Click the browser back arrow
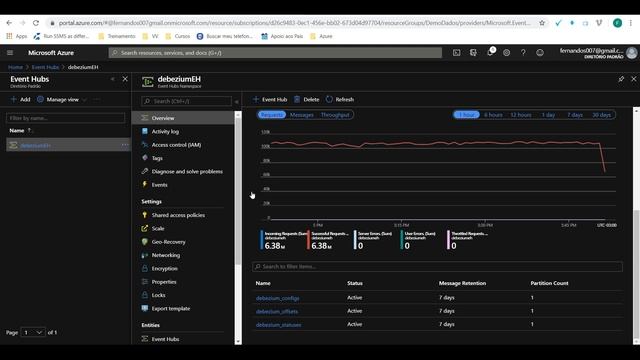This screenshot has height=360, width=640. tap(9, 23)
